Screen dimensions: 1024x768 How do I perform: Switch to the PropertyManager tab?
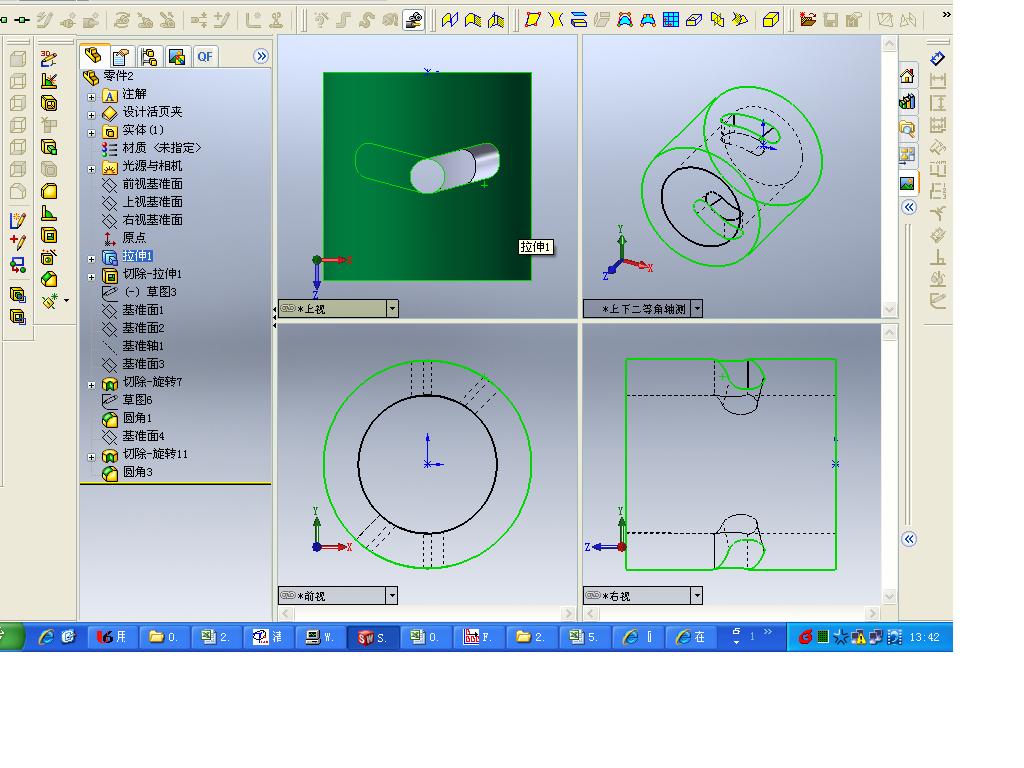pyautogui.click(x=121, y=57)
